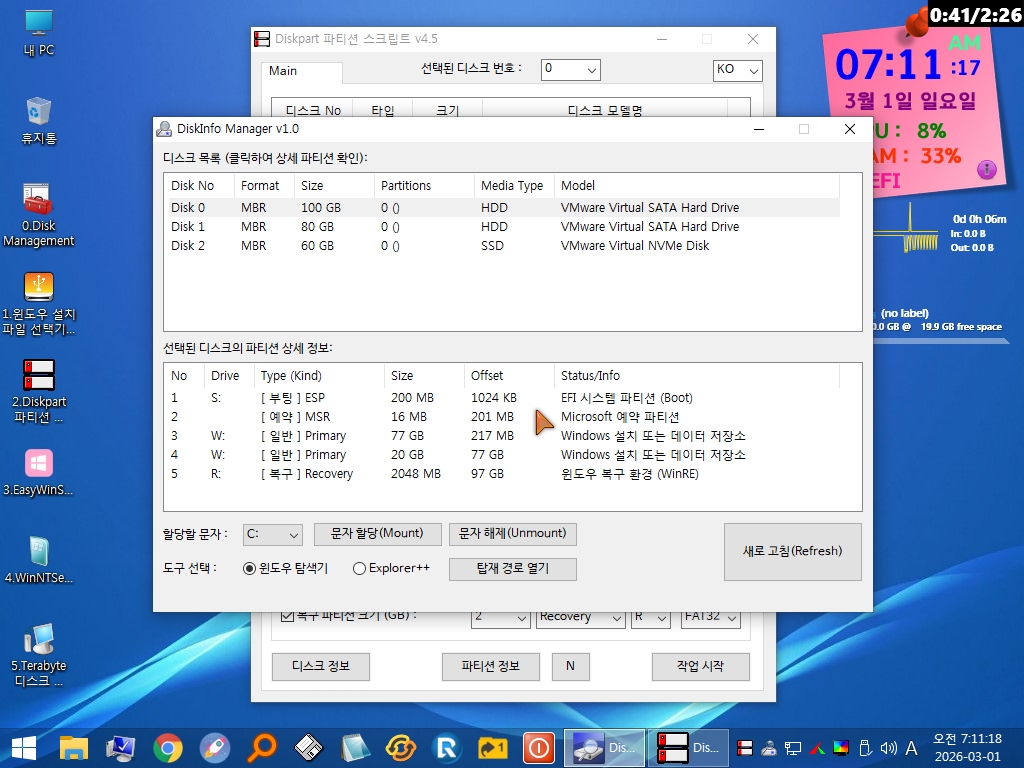The height and width of the screenshot is (768, 1024).
Task: Toggle 복구 파티션 크기 checkbox in Diskpart window
Action: pos(287,616)
